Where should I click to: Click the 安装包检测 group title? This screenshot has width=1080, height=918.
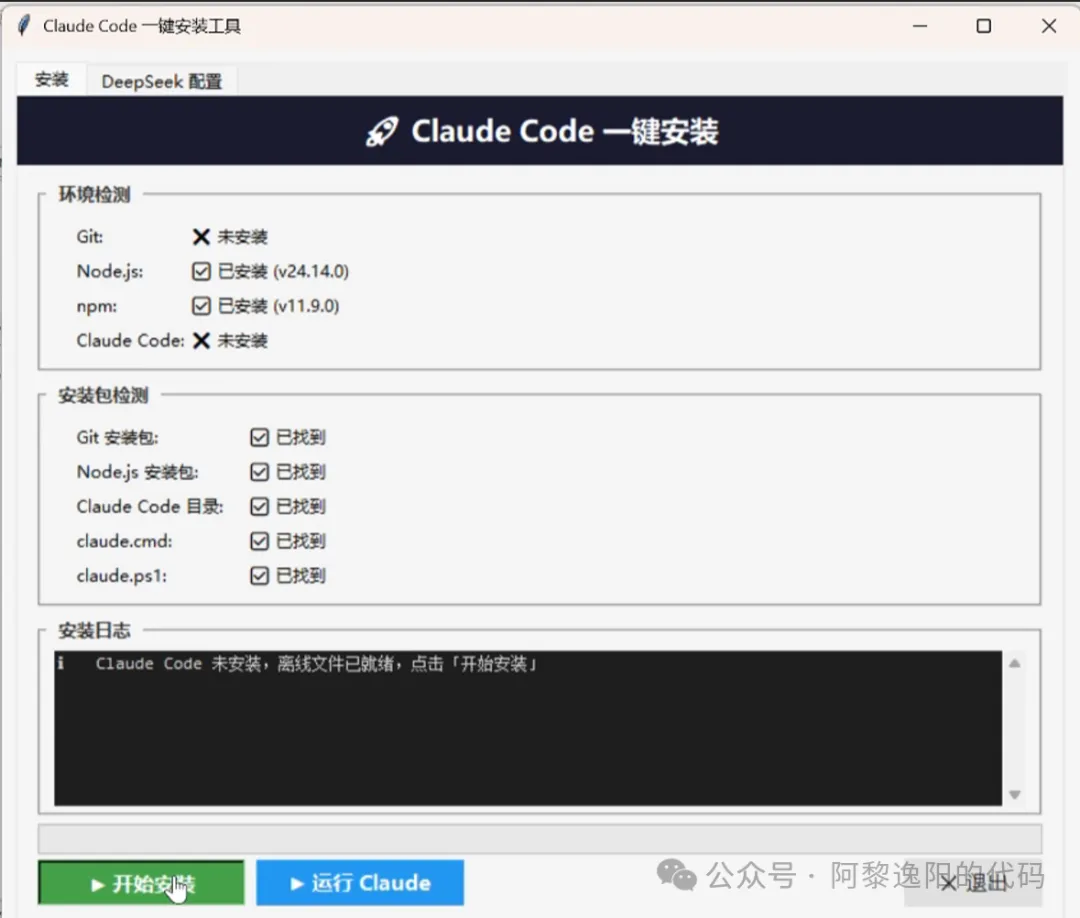(x=103, y=395)
